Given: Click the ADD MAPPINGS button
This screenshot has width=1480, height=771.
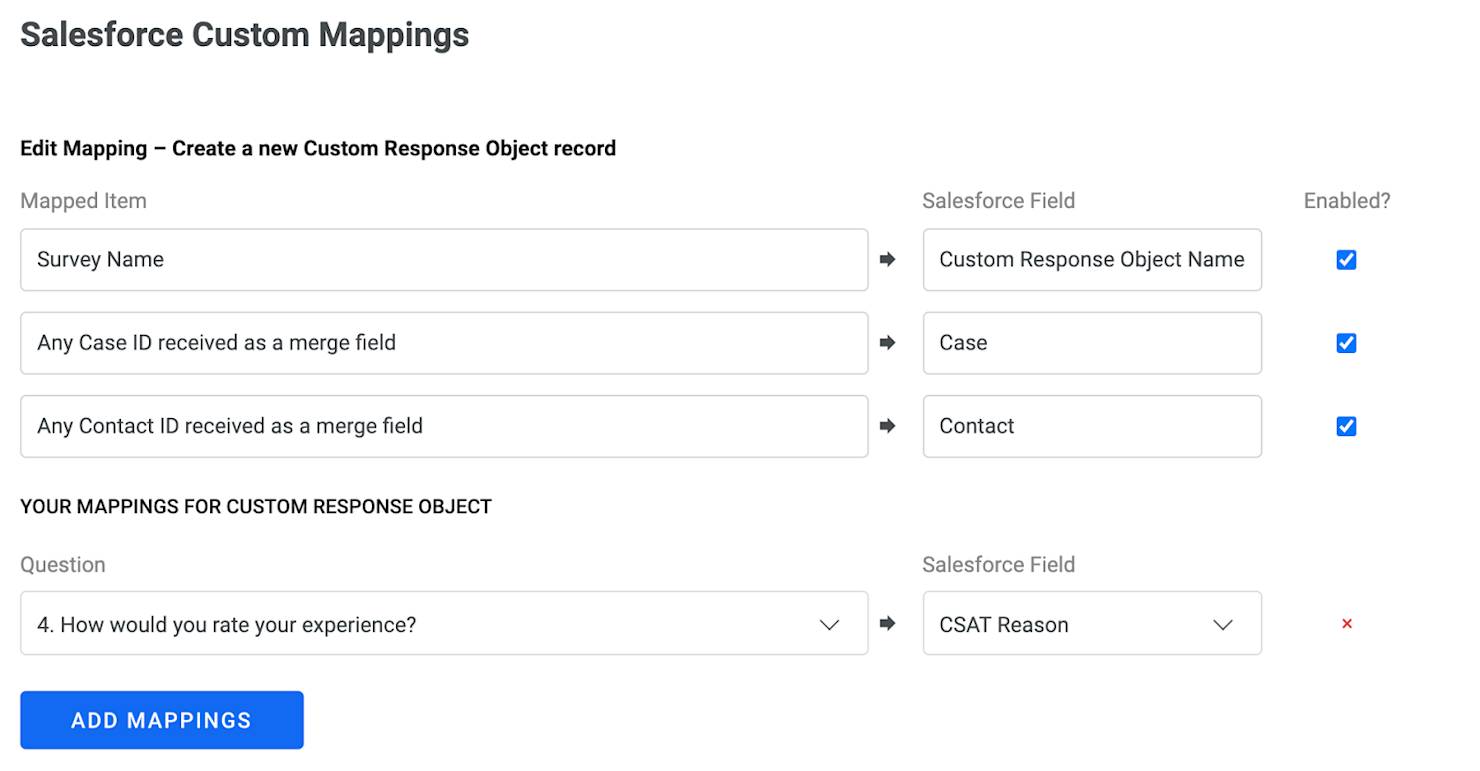Looking at the screenshot, I should tap(162, 720).
